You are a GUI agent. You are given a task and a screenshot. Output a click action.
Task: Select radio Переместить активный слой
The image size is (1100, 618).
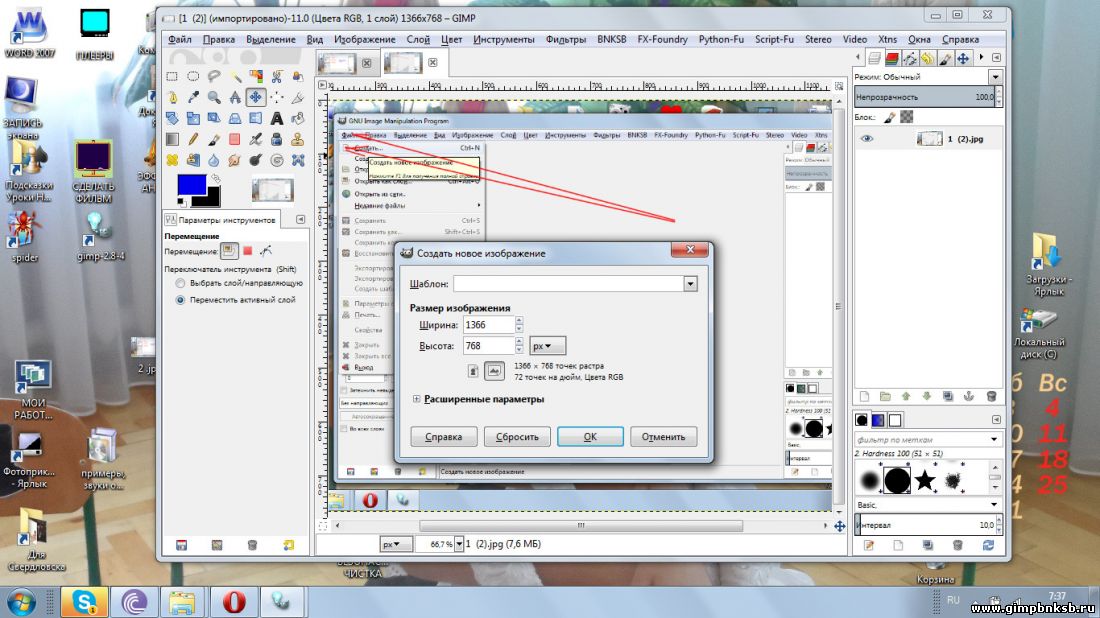tap(180, 300)
